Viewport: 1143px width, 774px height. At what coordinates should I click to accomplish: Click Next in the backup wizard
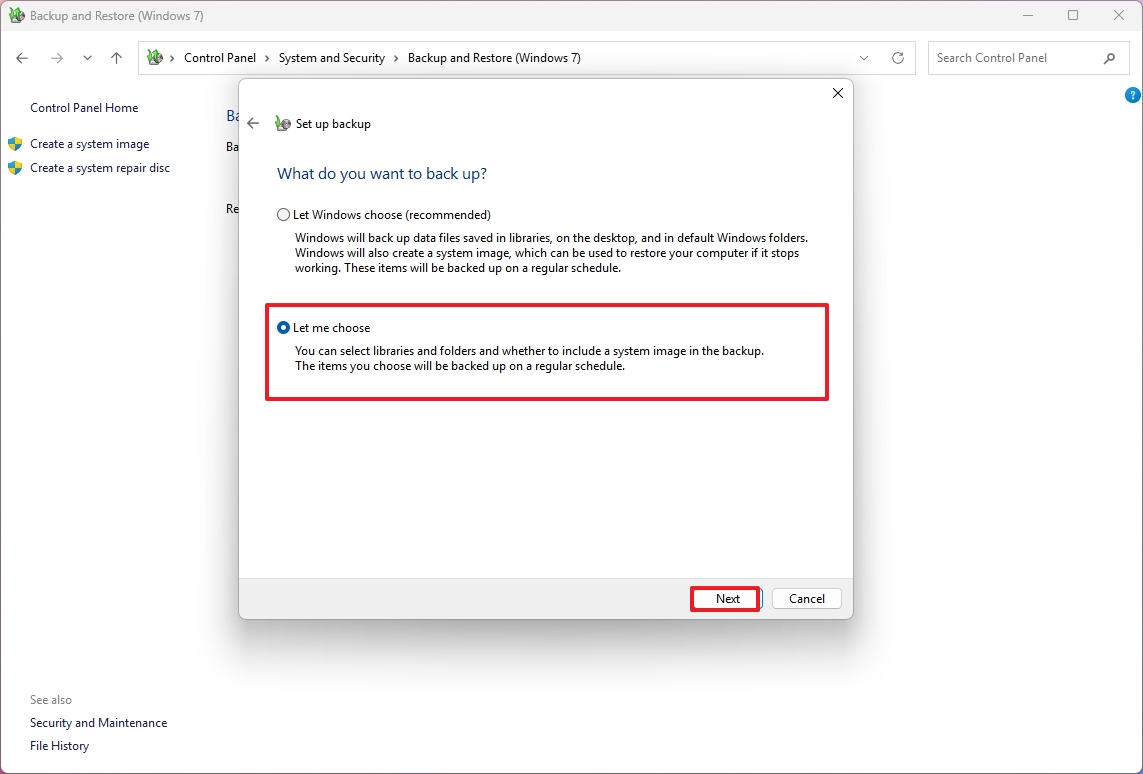[727, 599]
